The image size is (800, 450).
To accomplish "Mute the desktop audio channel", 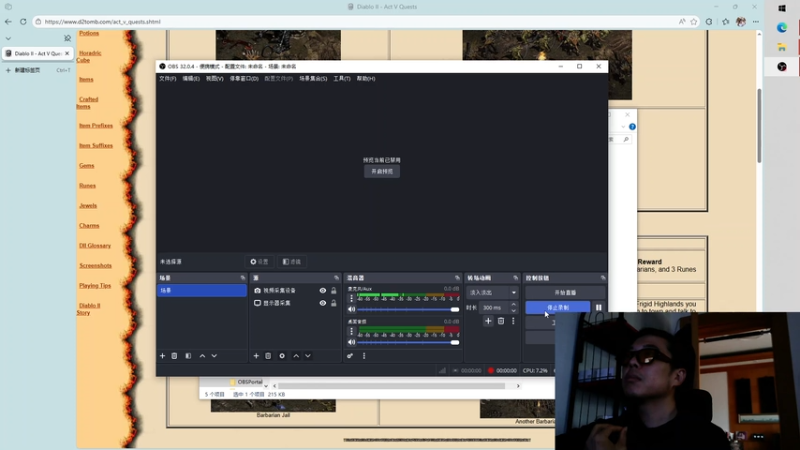I will pos(352,342).
